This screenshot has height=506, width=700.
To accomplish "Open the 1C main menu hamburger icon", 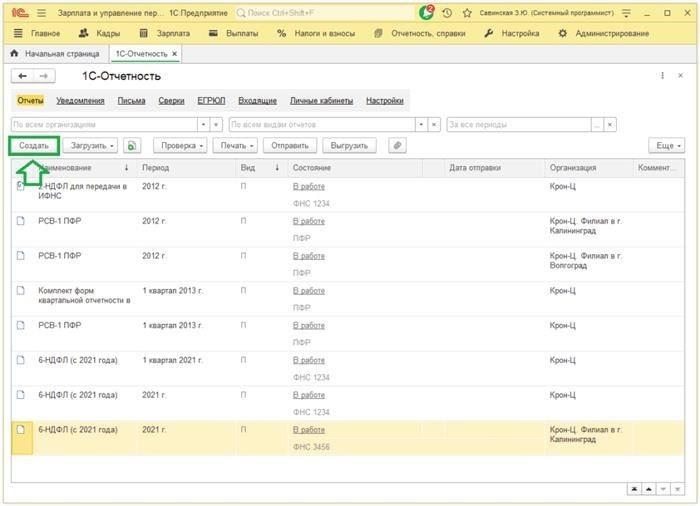I will (42, 13).
